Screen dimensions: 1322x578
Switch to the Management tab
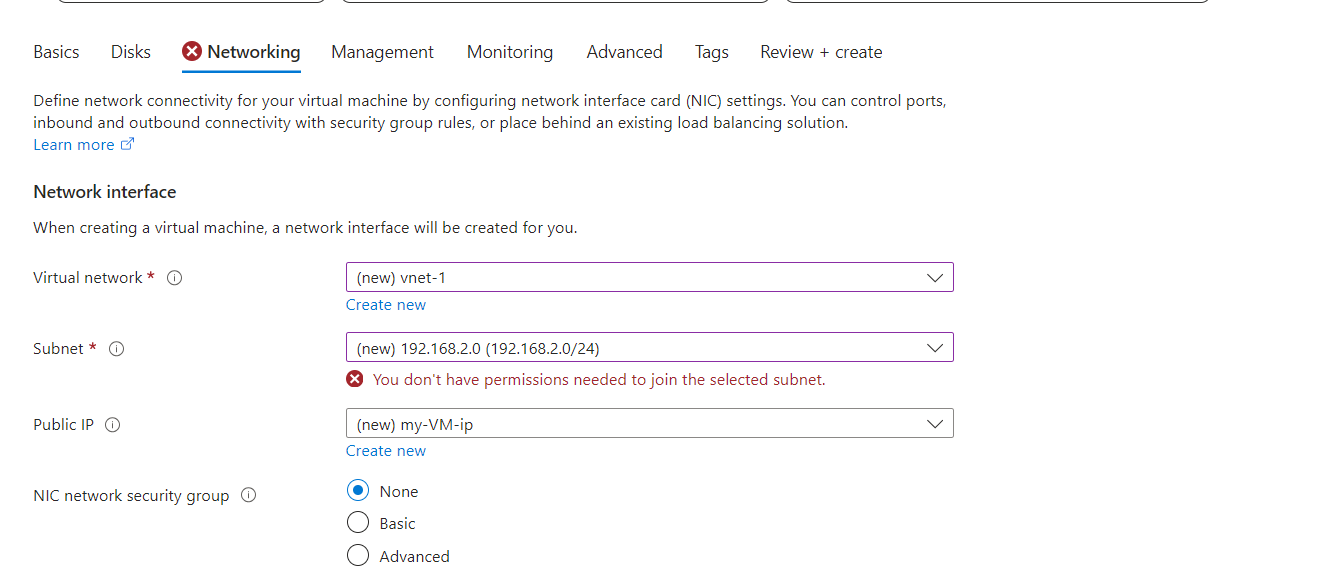pyautogui.click(x=382, y=51)
